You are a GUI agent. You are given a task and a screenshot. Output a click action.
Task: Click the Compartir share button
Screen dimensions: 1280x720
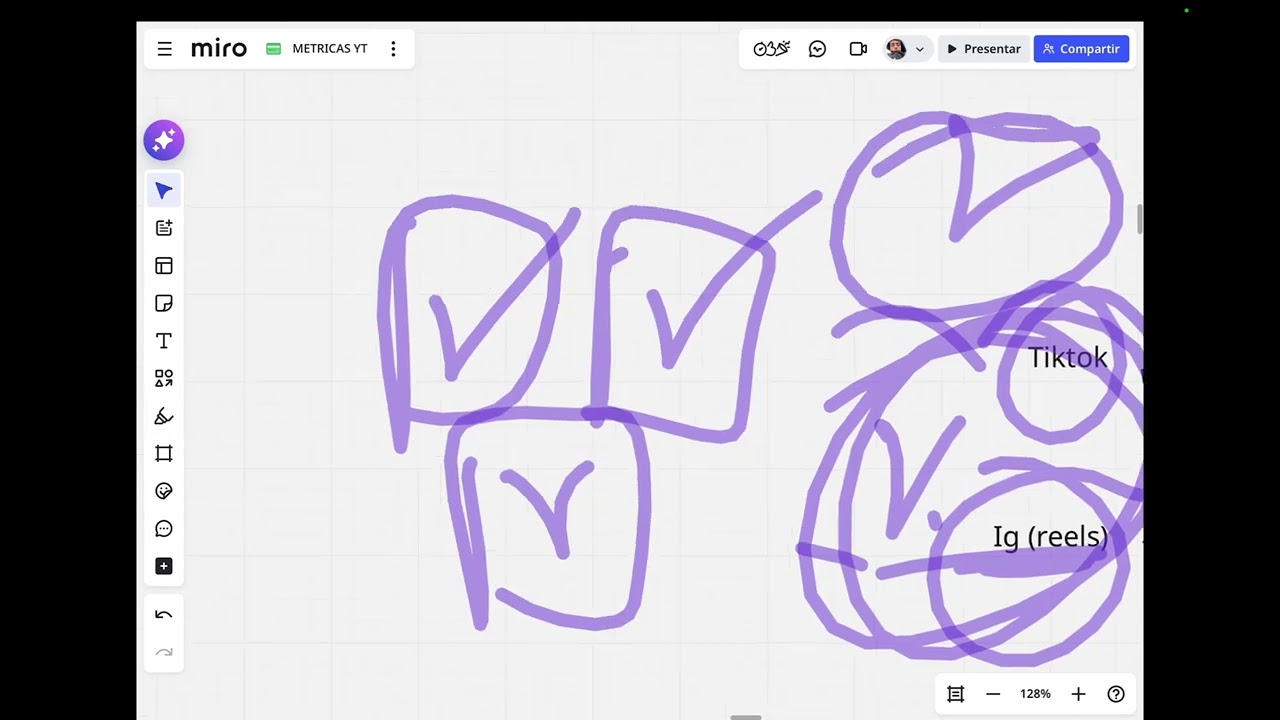(x=1081, y=49)
